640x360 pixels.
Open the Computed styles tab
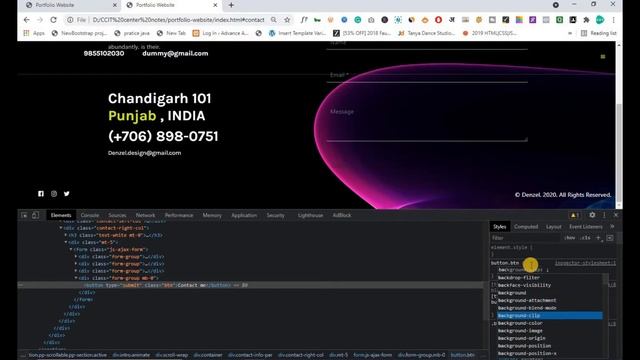[526, 227]
